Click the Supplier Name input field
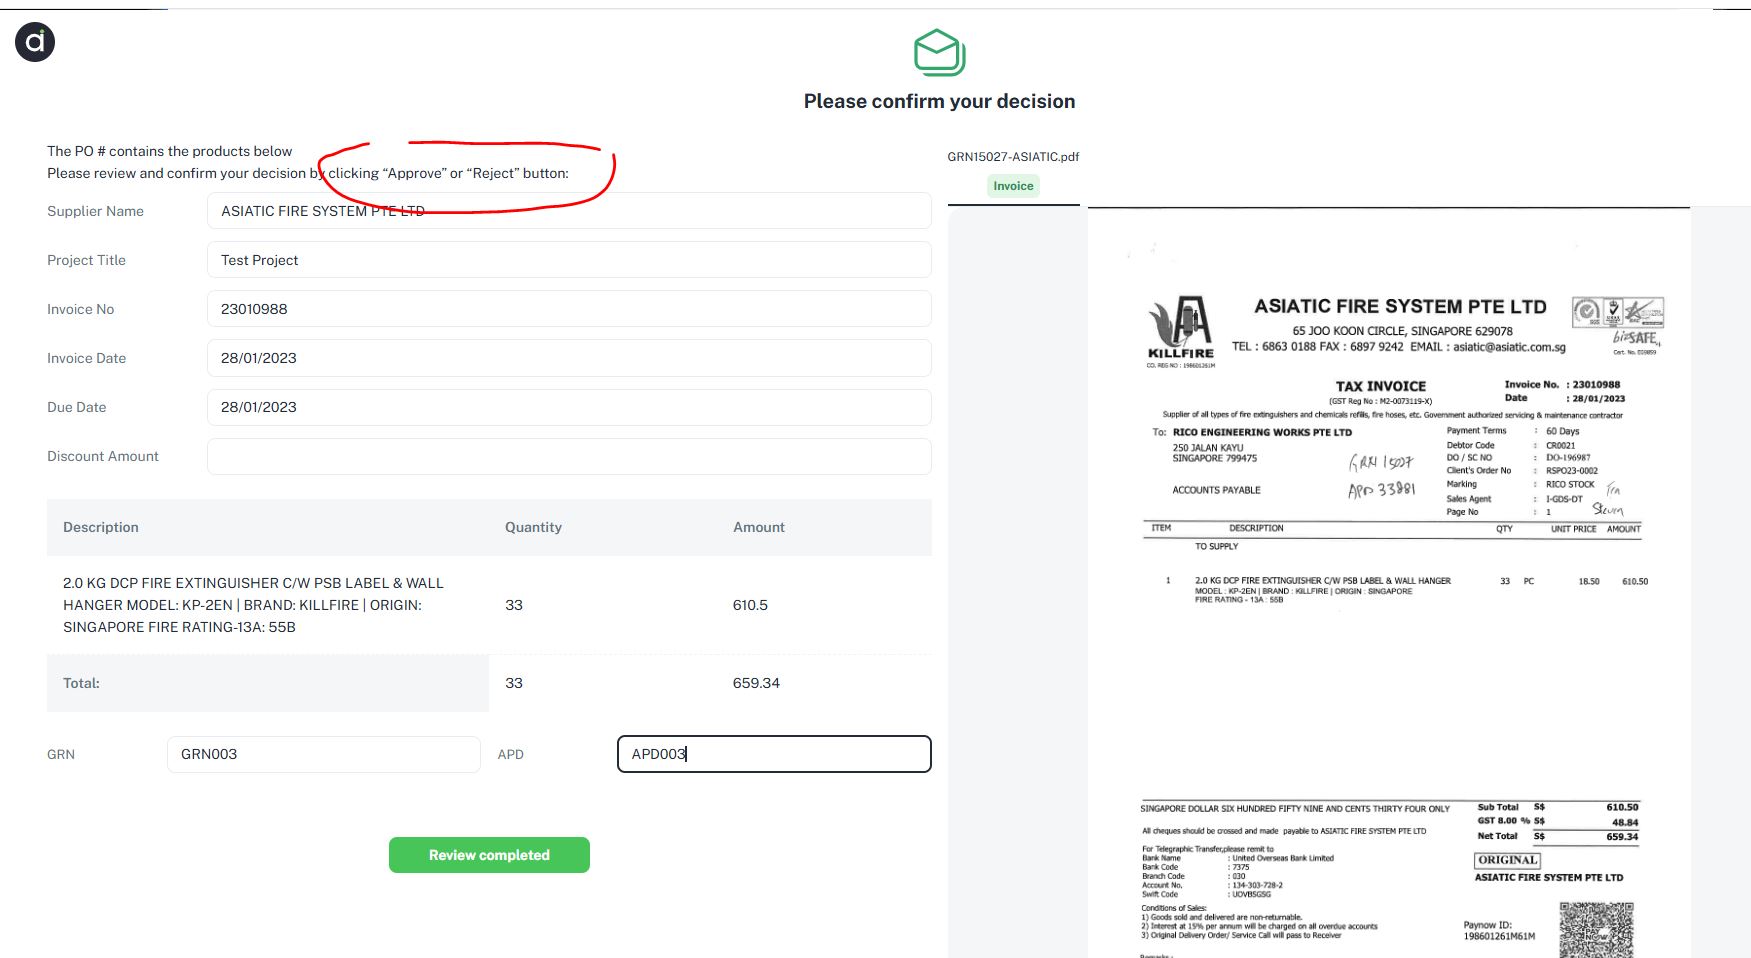 click(x=568, y=211)
